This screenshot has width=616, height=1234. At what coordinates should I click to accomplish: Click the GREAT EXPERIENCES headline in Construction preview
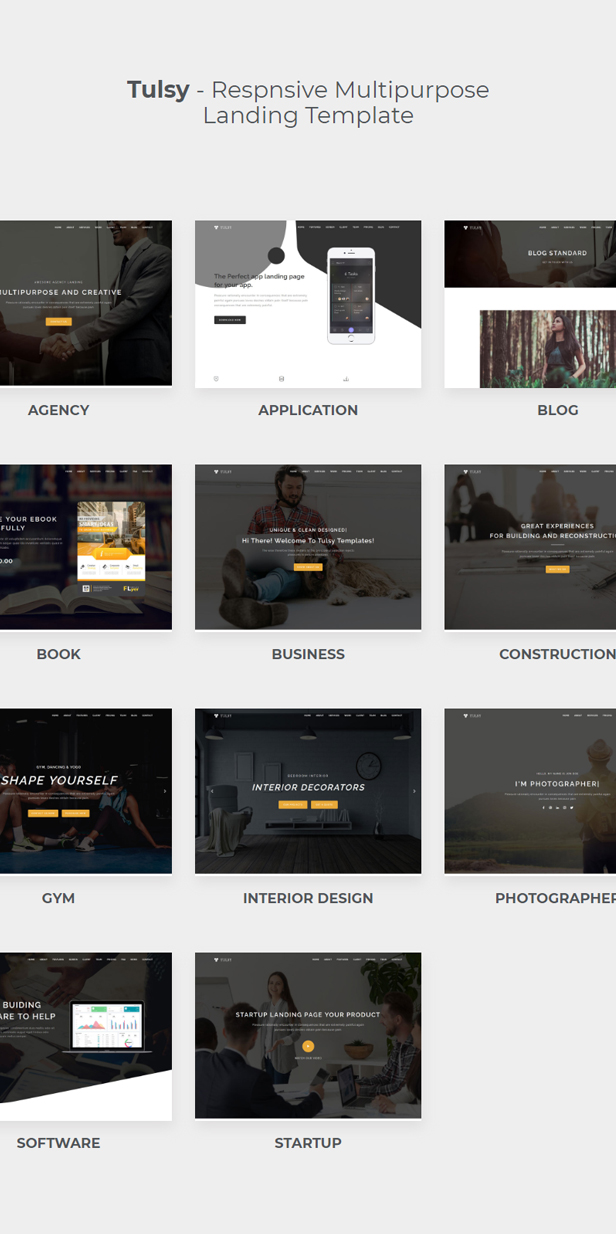point(557,526)
